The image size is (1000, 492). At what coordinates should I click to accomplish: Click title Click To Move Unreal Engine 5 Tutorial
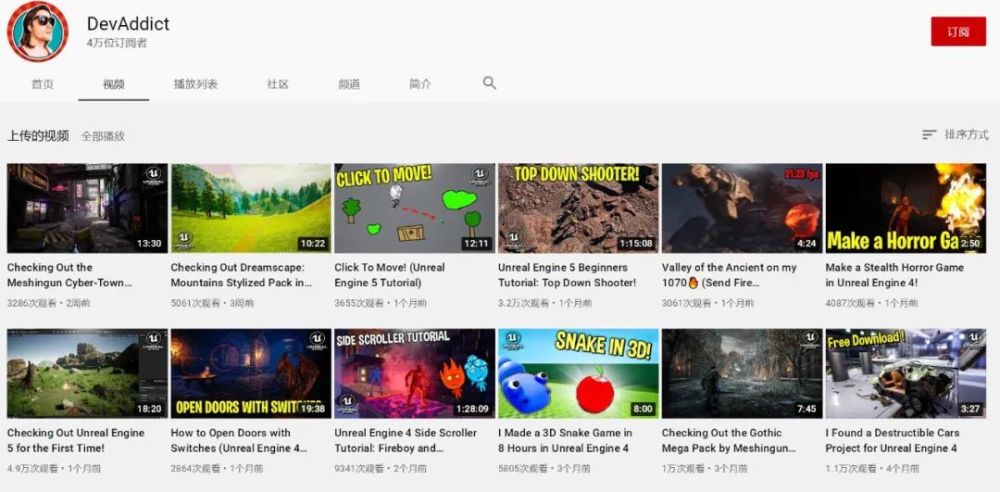pyautogui.click(x=390, y=275)
